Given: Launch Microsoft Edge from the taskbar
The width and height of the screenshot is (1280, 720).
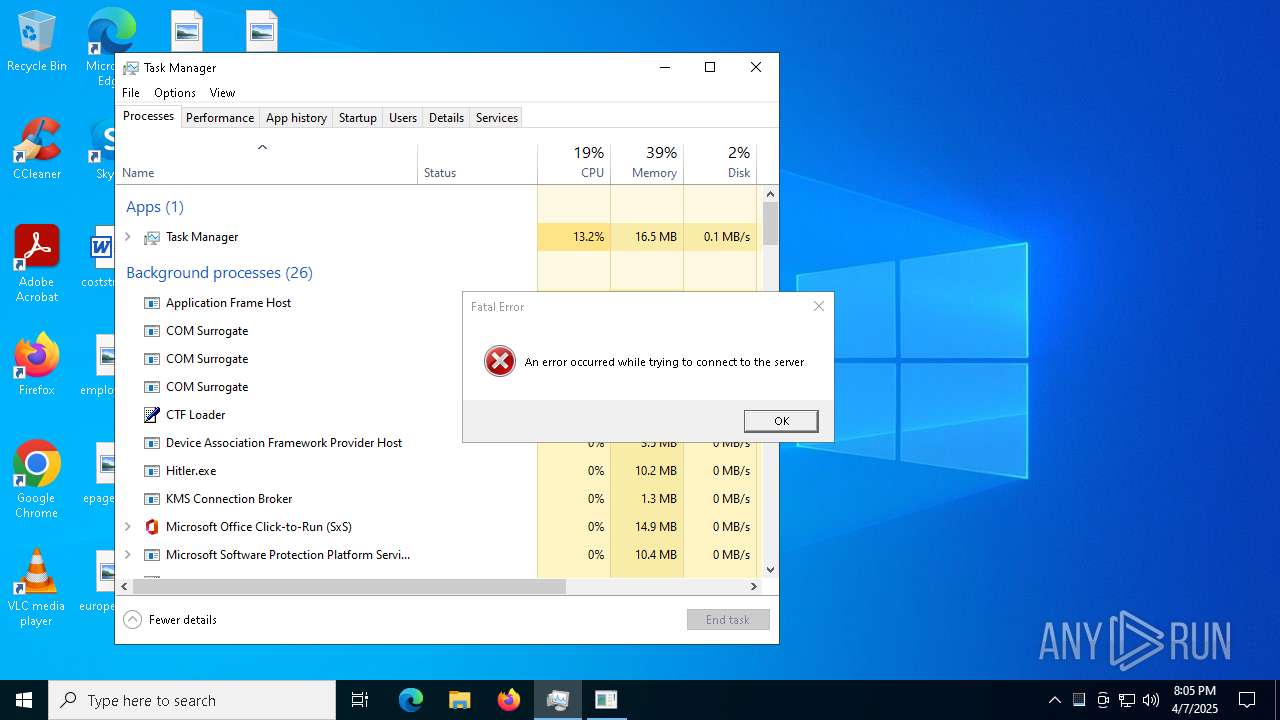Looking at the screenshot, I should [x=411, y=700].
